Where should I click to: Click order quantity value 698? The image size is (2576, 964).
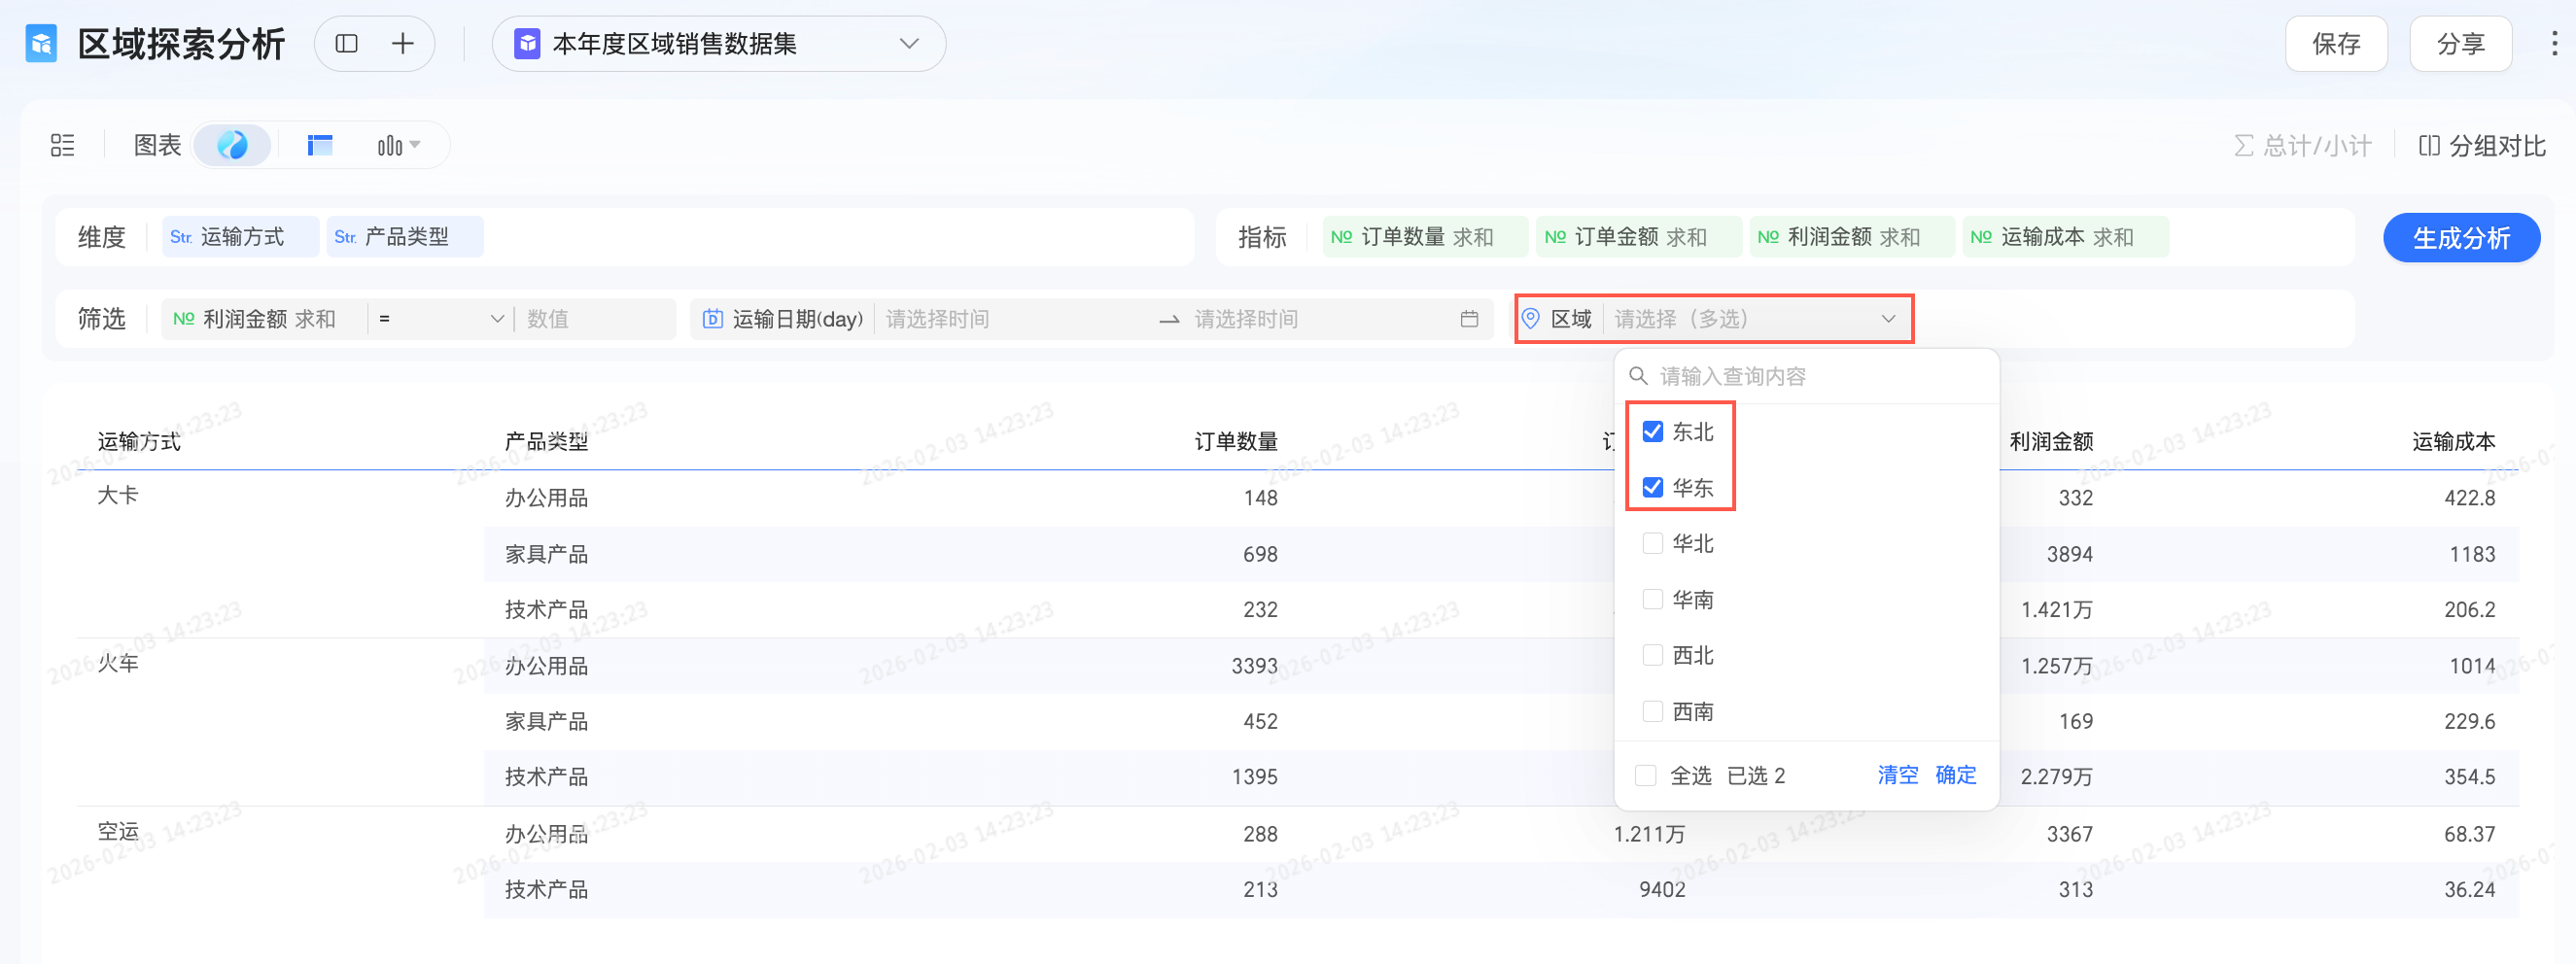(x=1260, y=554)
